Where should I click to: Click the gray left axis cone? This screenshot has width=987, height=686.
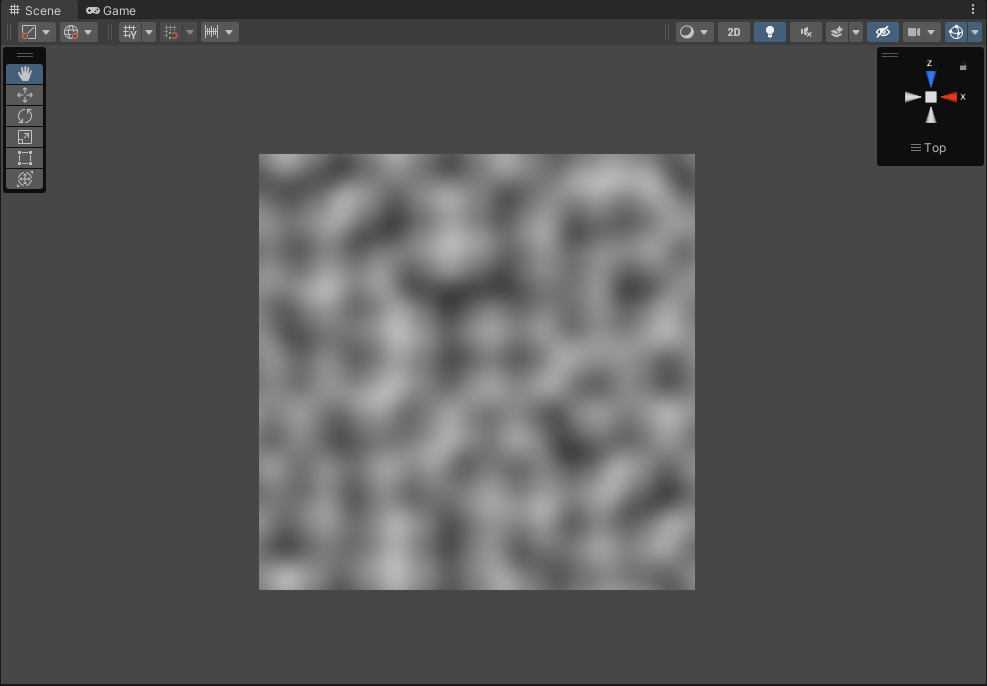click(913, 97)
